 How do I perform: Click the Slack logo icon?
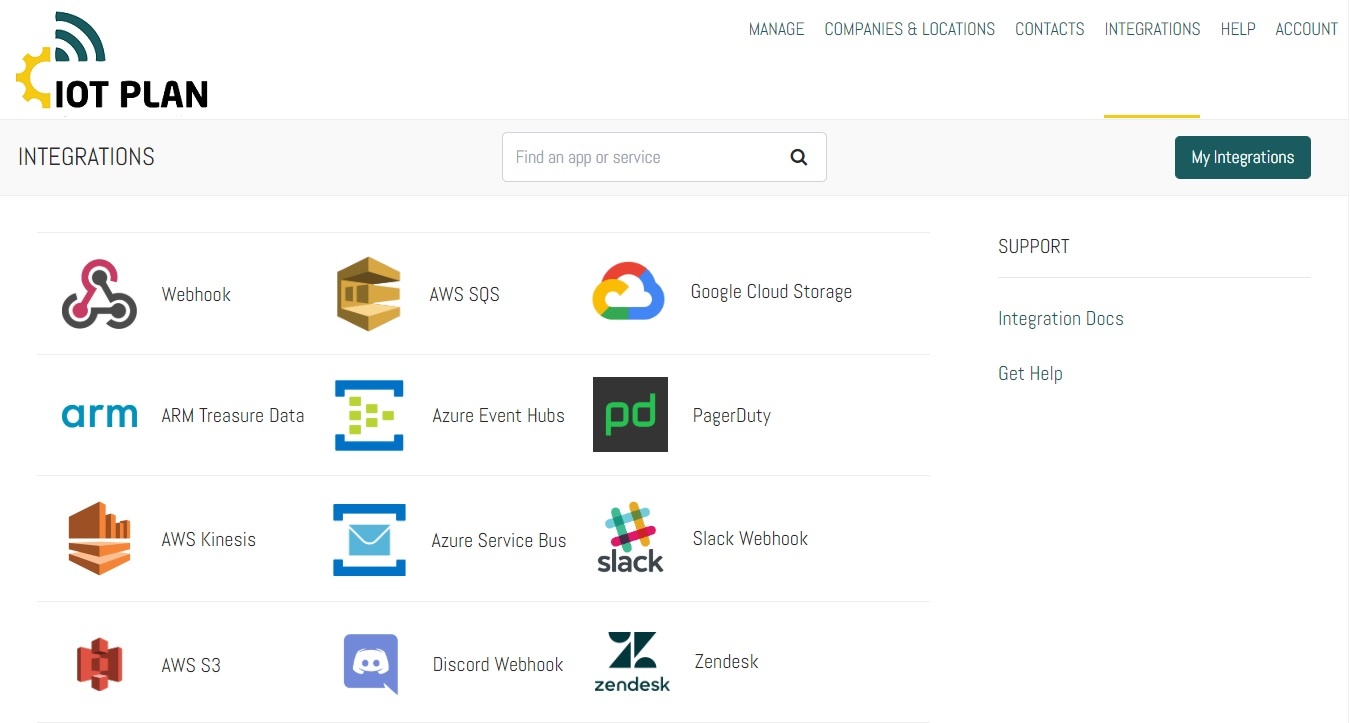(630, 537)
